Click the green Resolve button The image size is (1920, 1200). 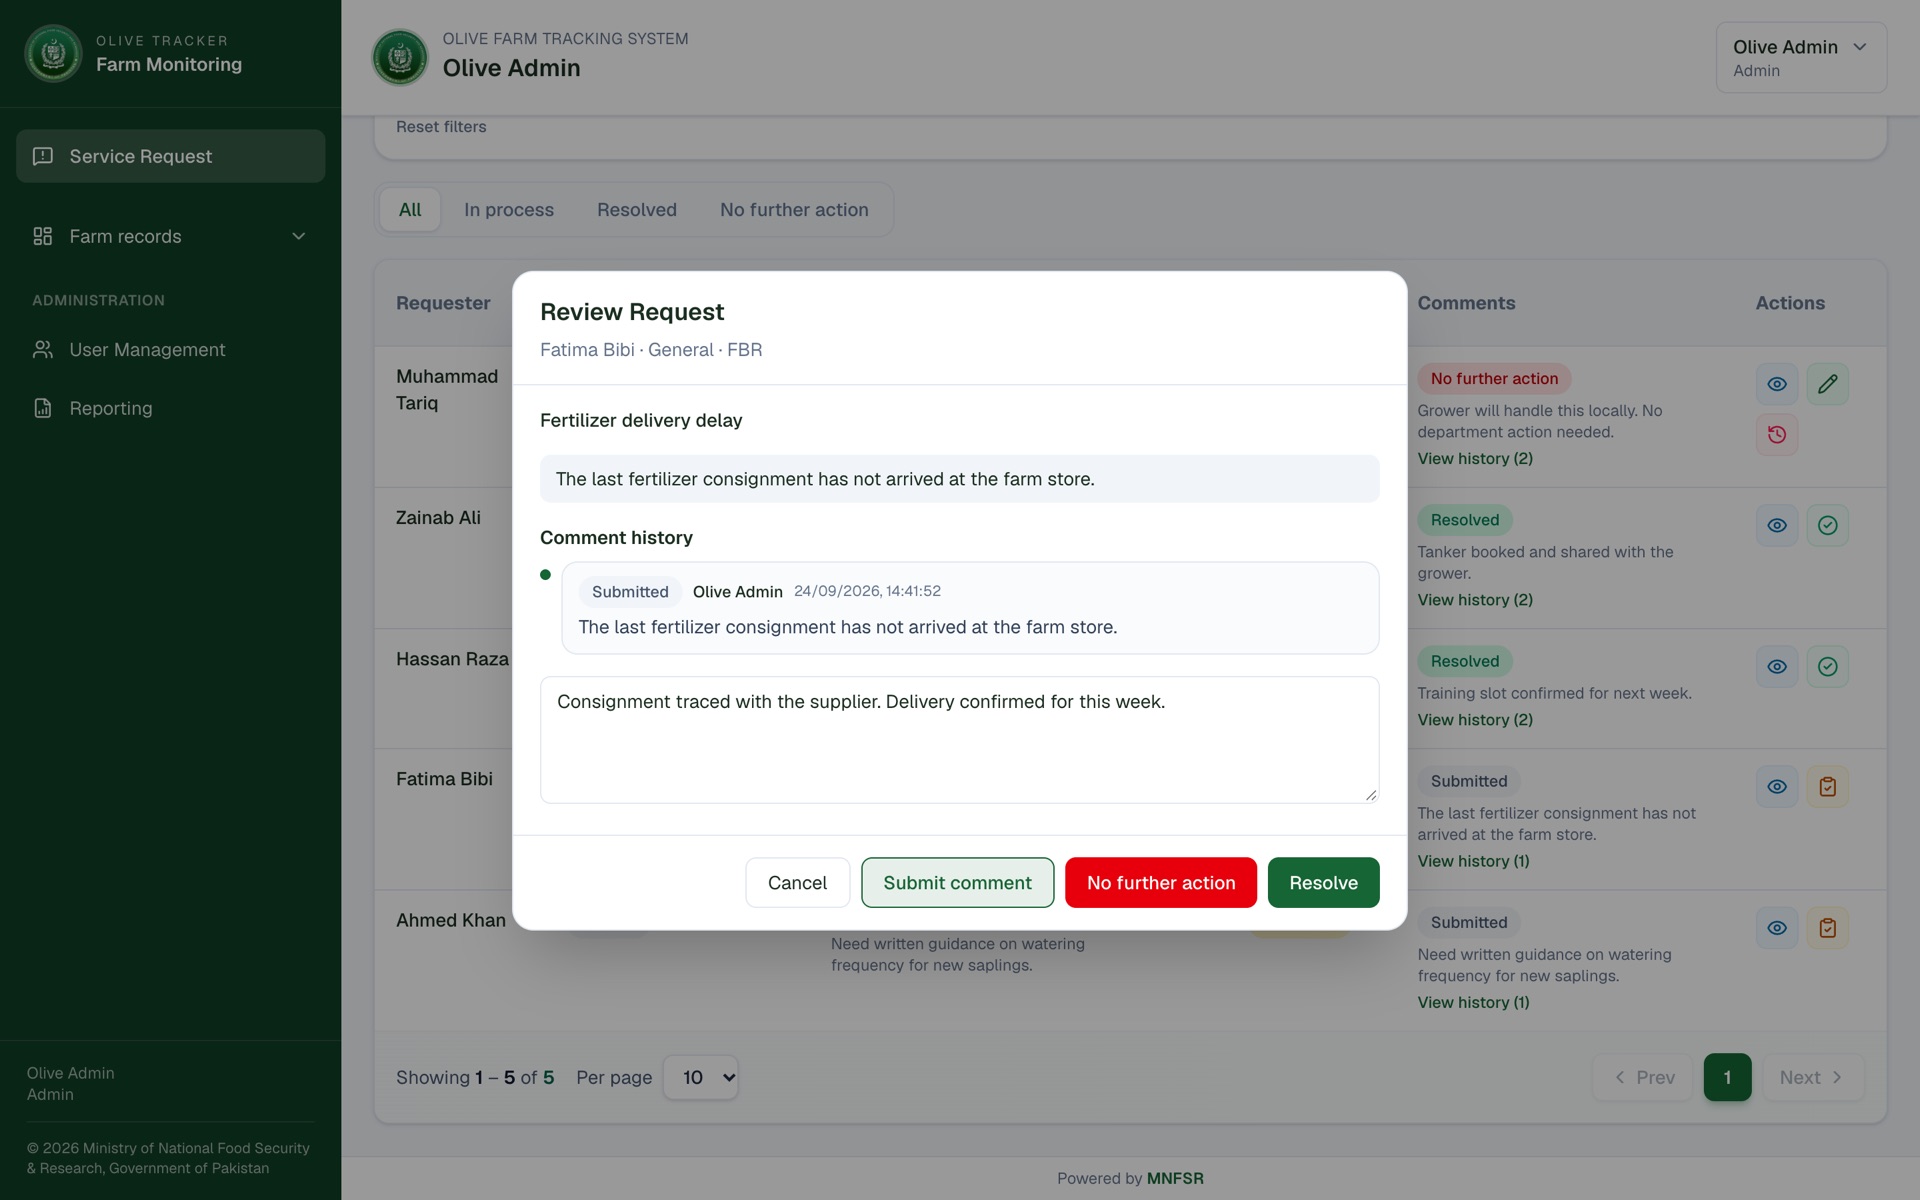[x=1323, y=882]
